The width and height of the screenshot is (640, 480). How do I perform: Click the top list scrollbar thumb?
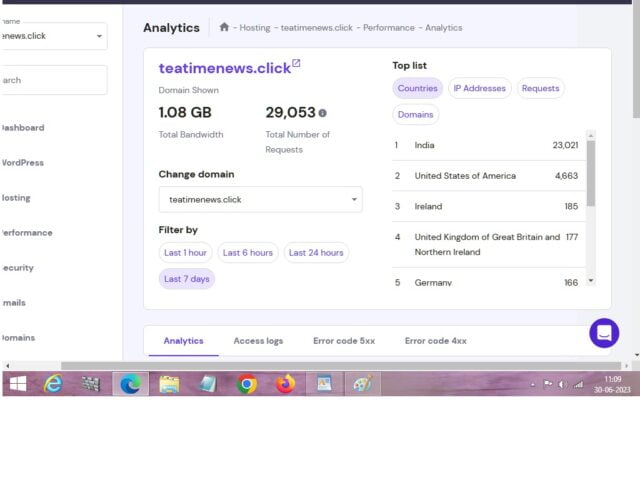coord(591,173)
